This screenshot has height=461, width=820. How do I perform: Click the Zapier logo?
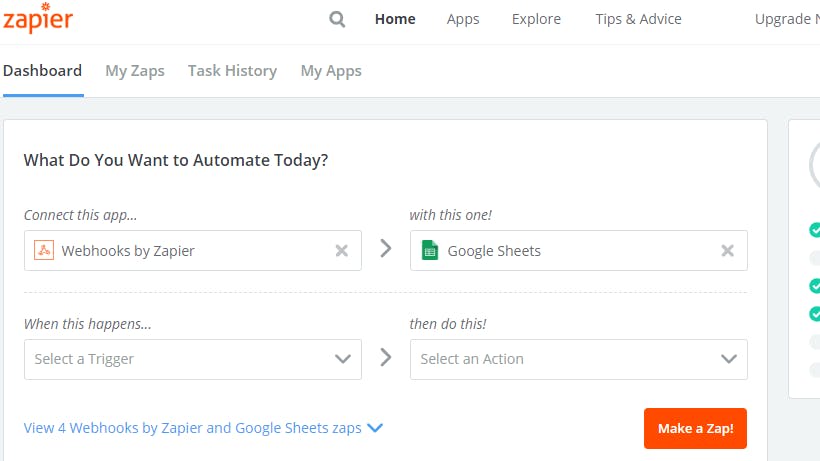pyautogui.click(x=37, y=20)
